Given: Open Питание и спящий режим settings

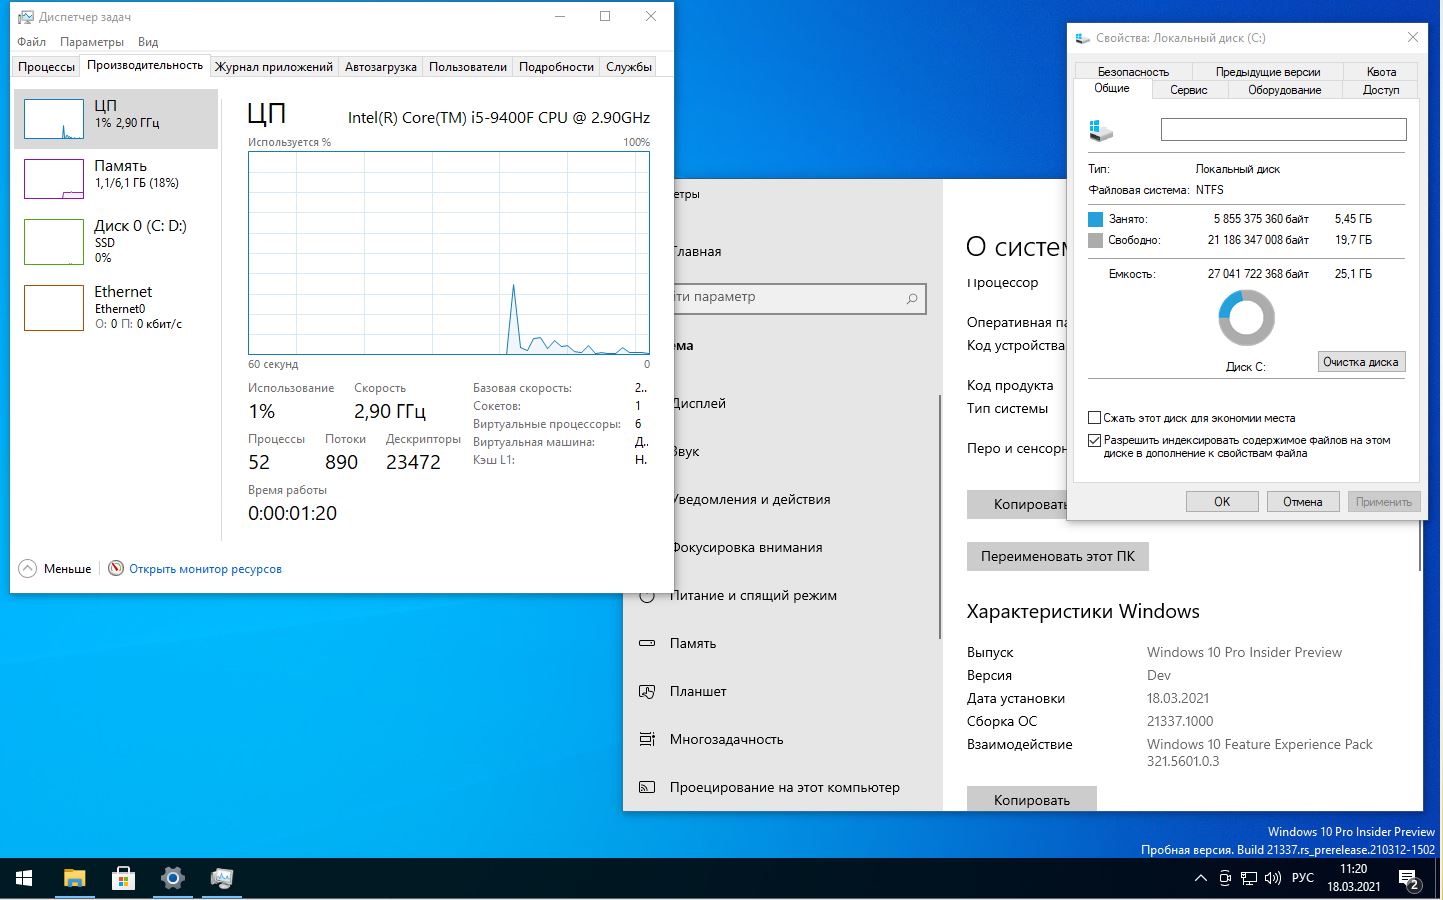Looking at the screenshot, I should tap(753, 595).
